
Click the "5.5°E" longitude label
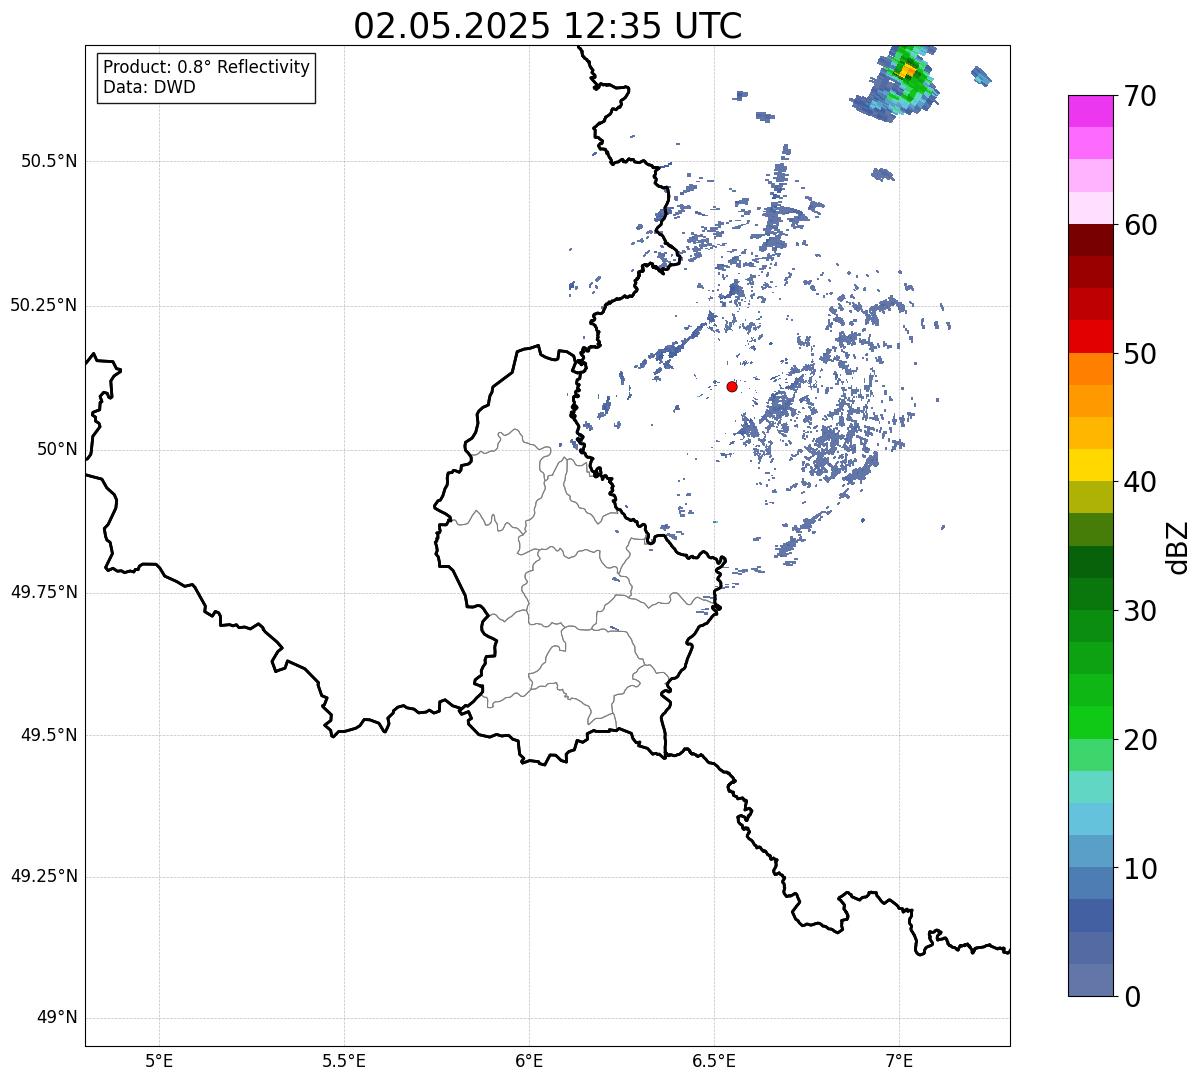(x=344, y=1061)
